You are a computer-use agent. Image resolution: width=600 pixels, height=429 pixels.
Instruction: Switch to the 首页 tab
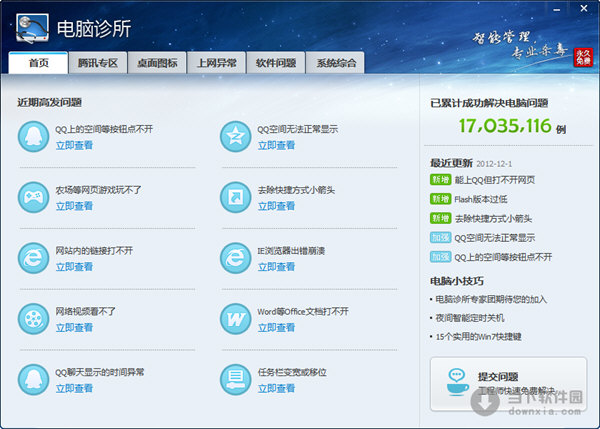pyautogui.click(x=38, y=63)
